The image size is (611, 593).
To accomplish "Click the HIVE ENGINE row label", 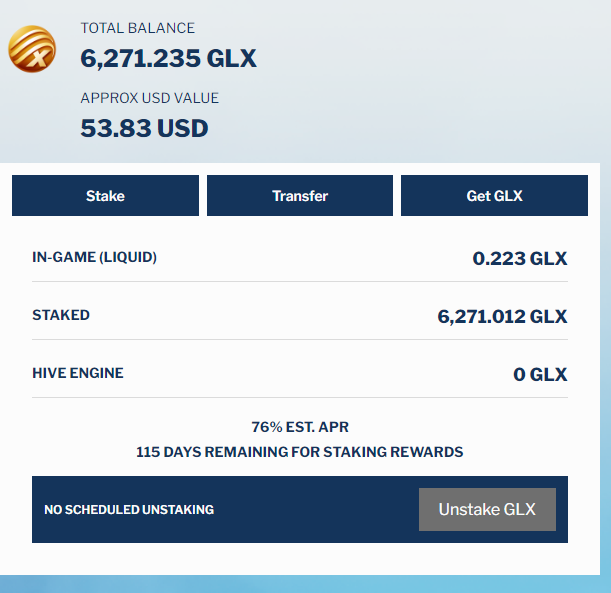I will (x=78, y=373).
